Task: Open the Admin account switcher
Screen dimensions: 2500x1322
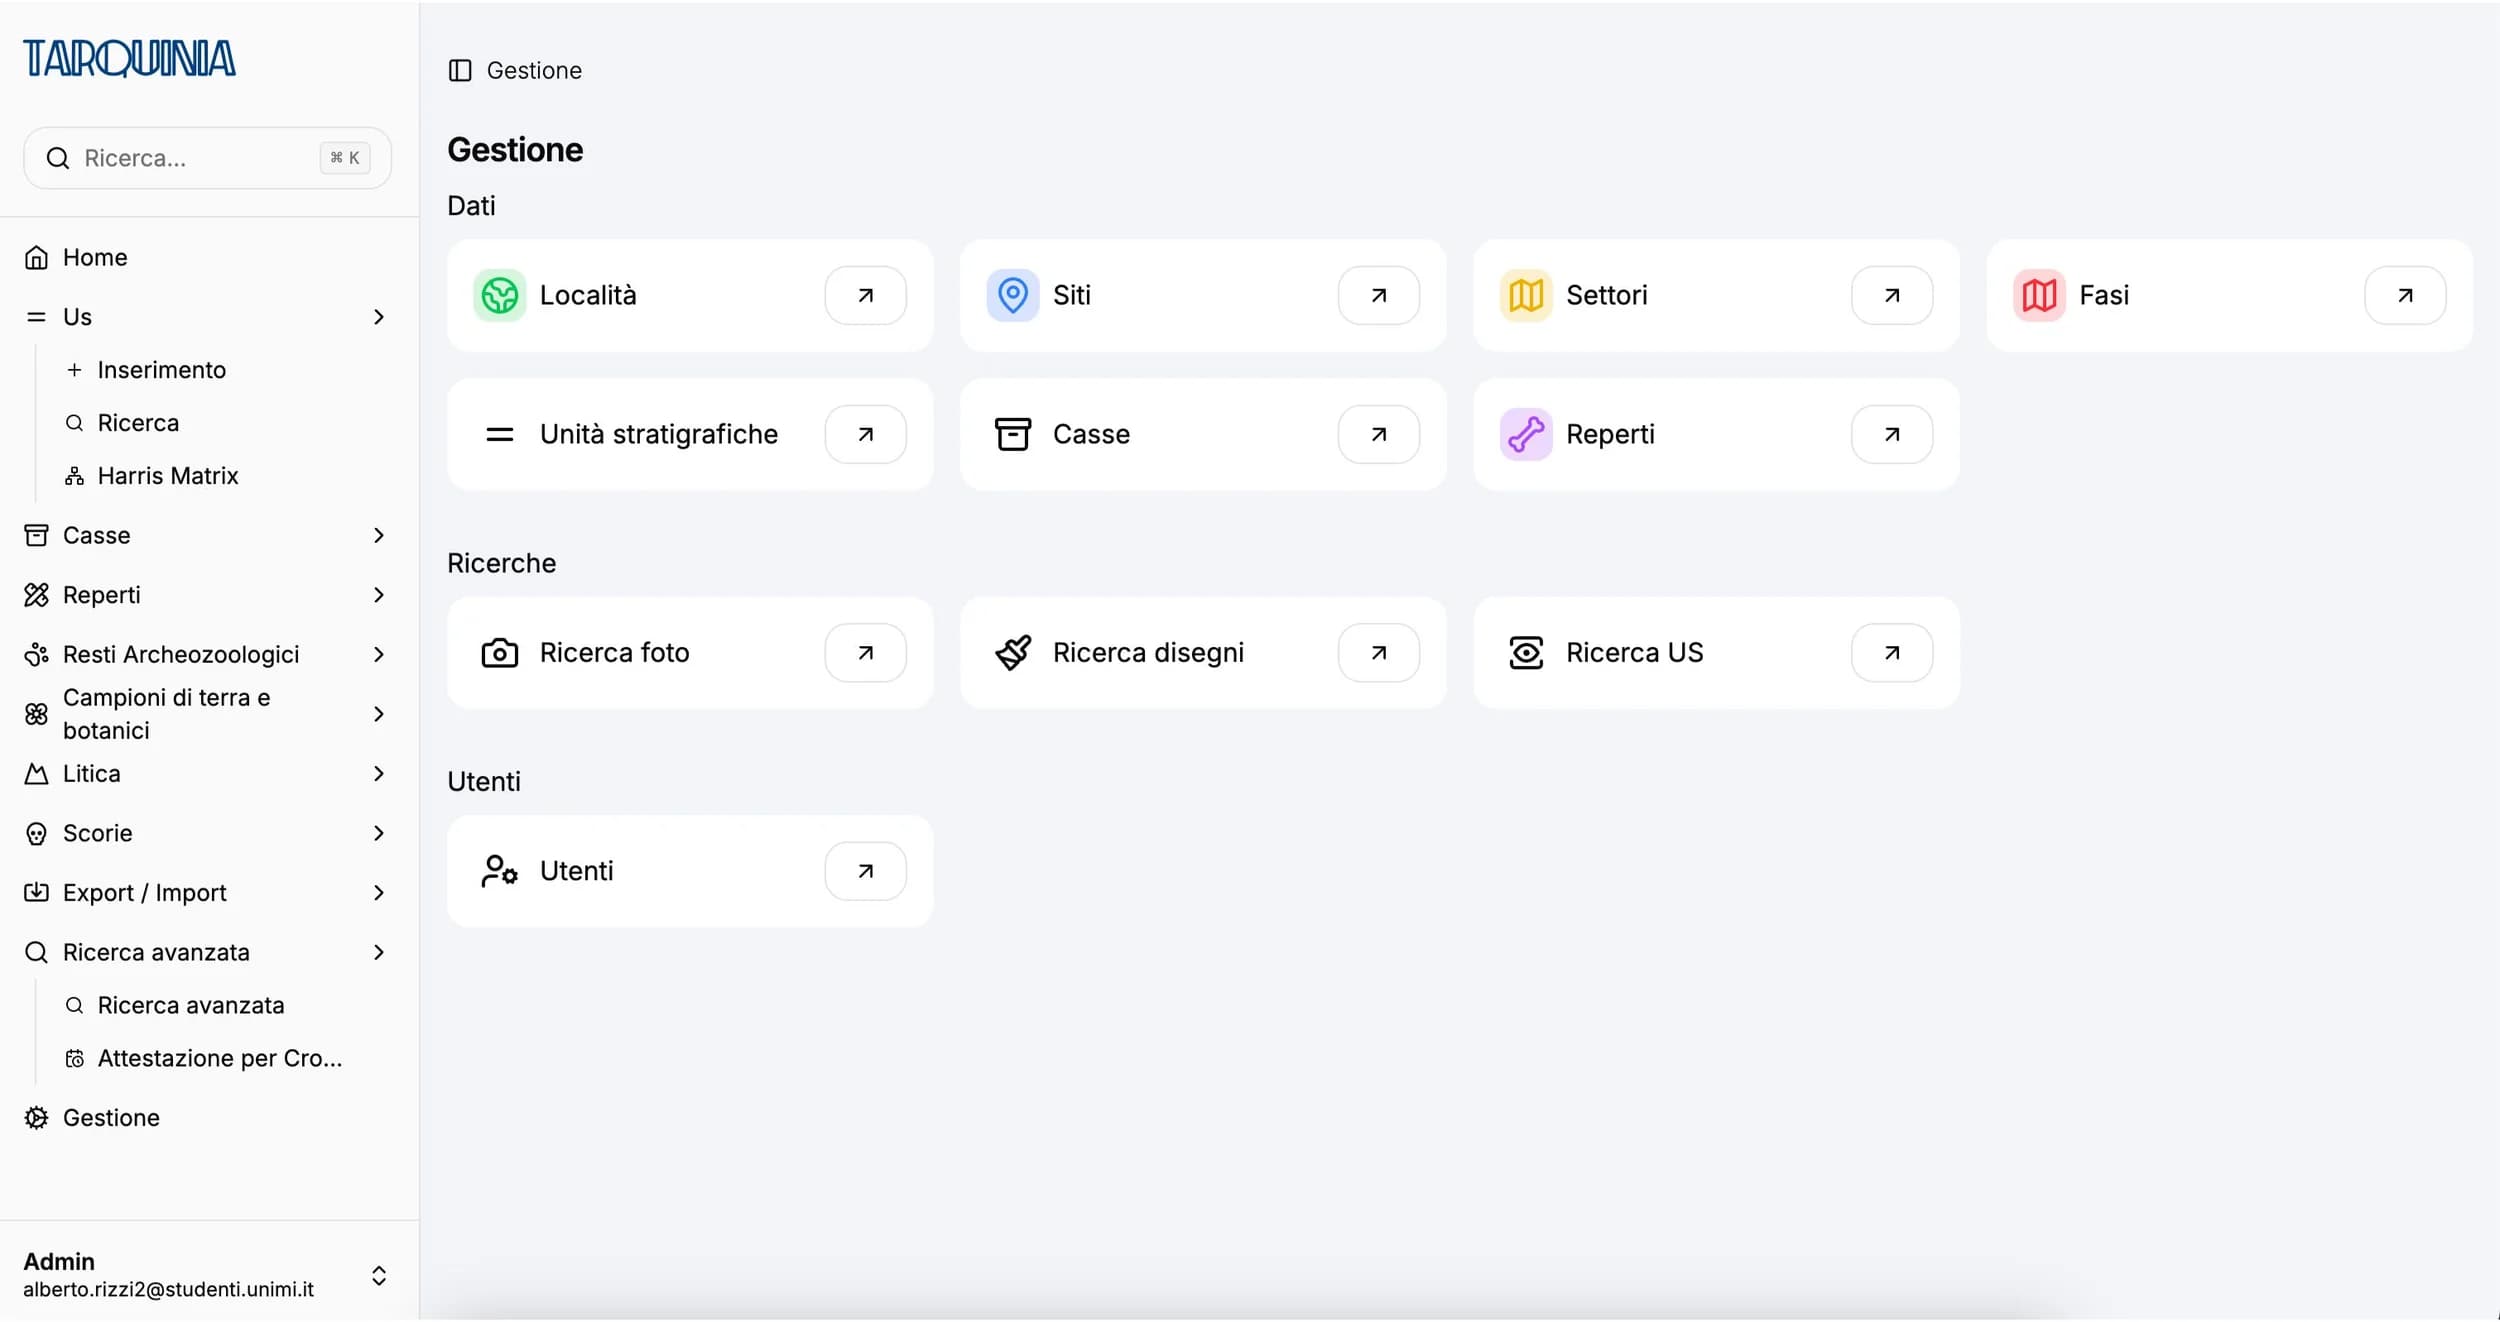Action: click(x=378, y=1276)
